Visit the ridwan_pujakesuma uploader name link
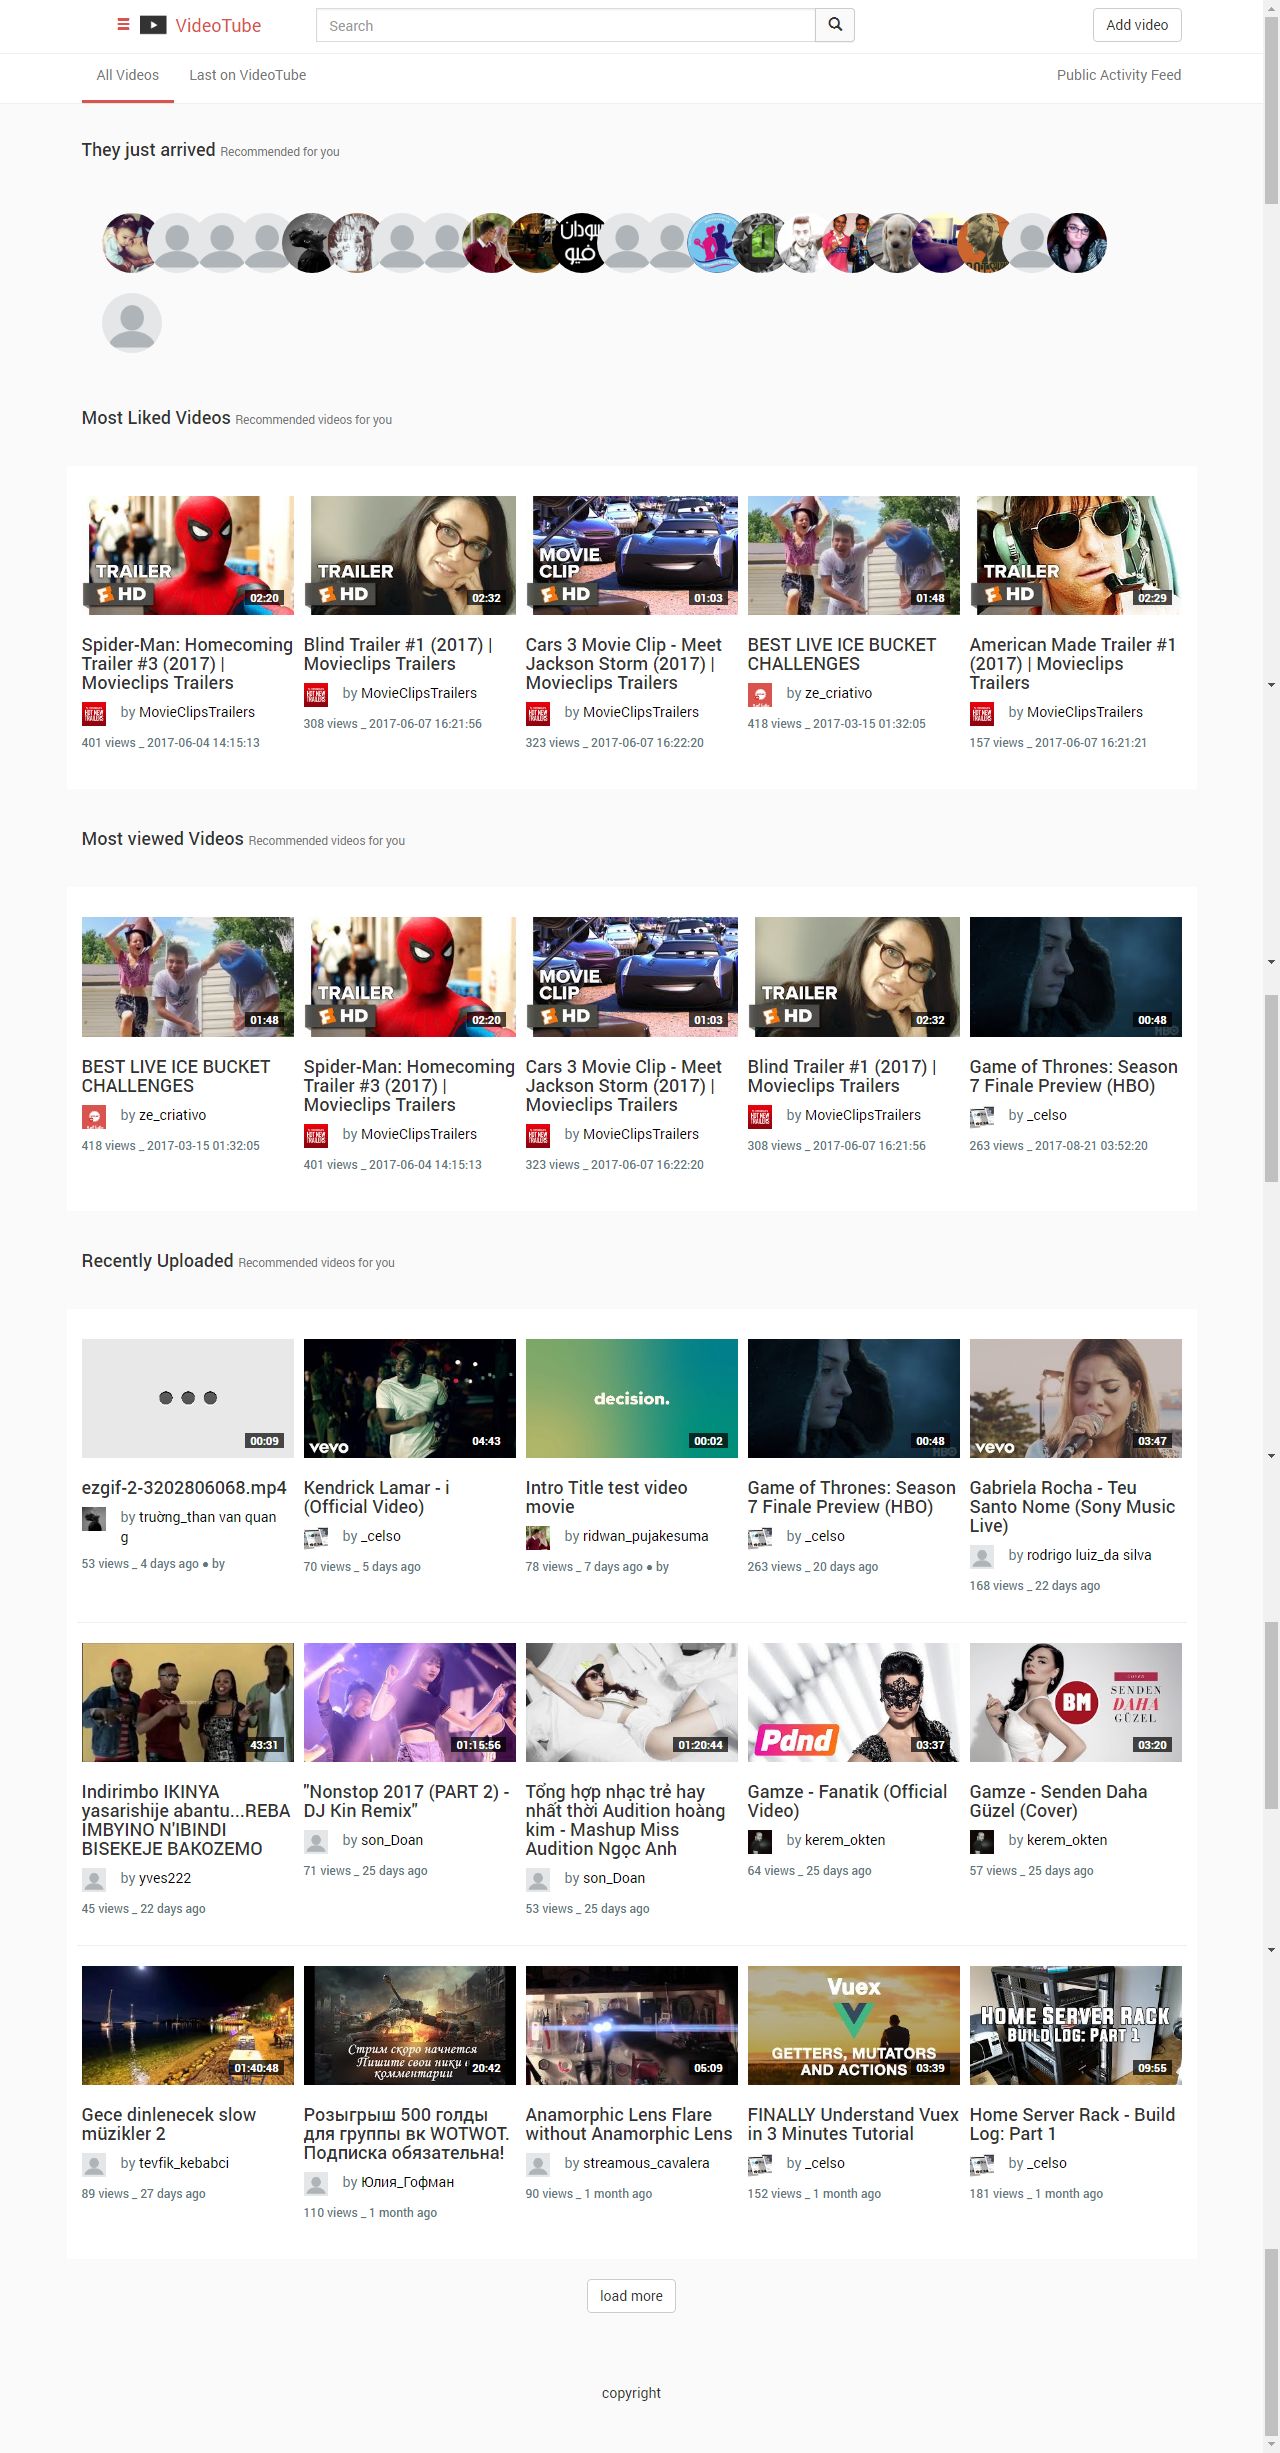1280x2453 pixels. click(x=646, y=1536)
